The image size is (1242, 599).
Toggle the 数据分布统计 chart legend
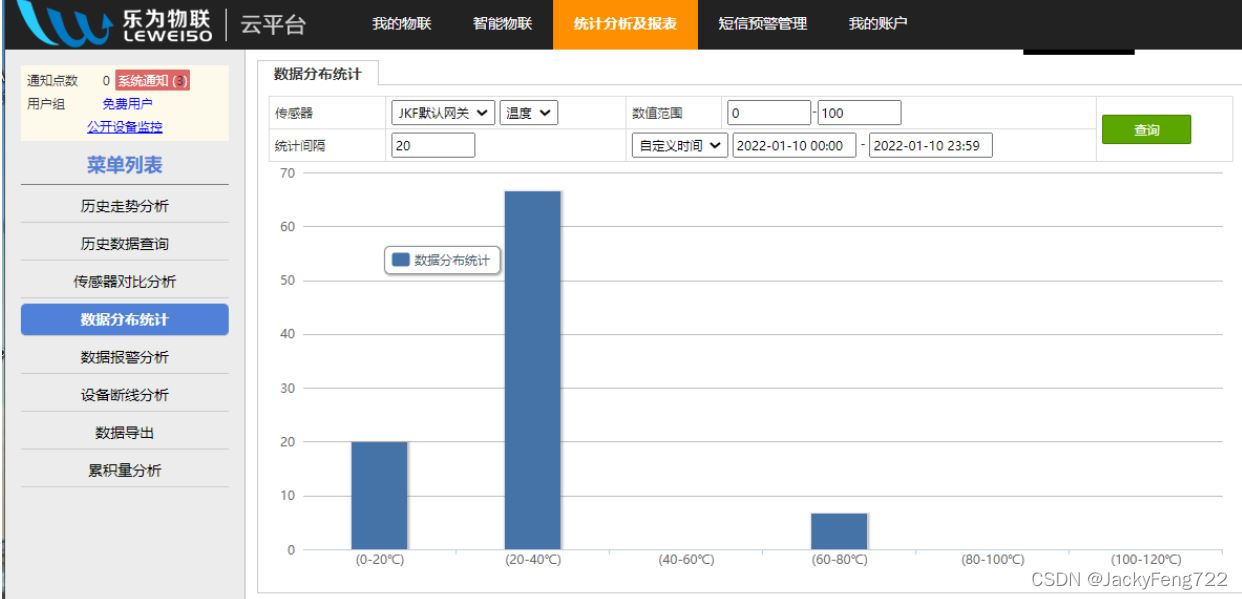(441, 258)
